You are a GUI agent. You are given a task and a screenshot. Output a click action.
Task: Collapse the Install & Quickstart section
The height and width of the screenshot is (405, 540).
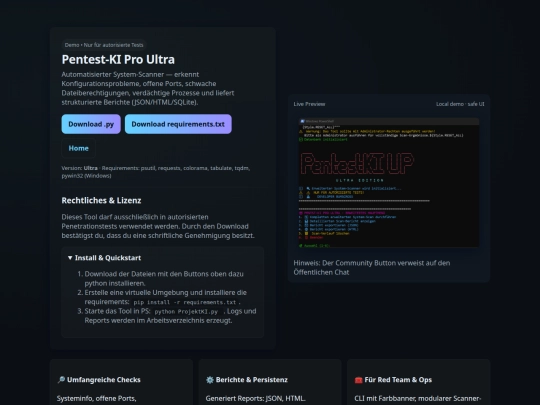point(104,258)
